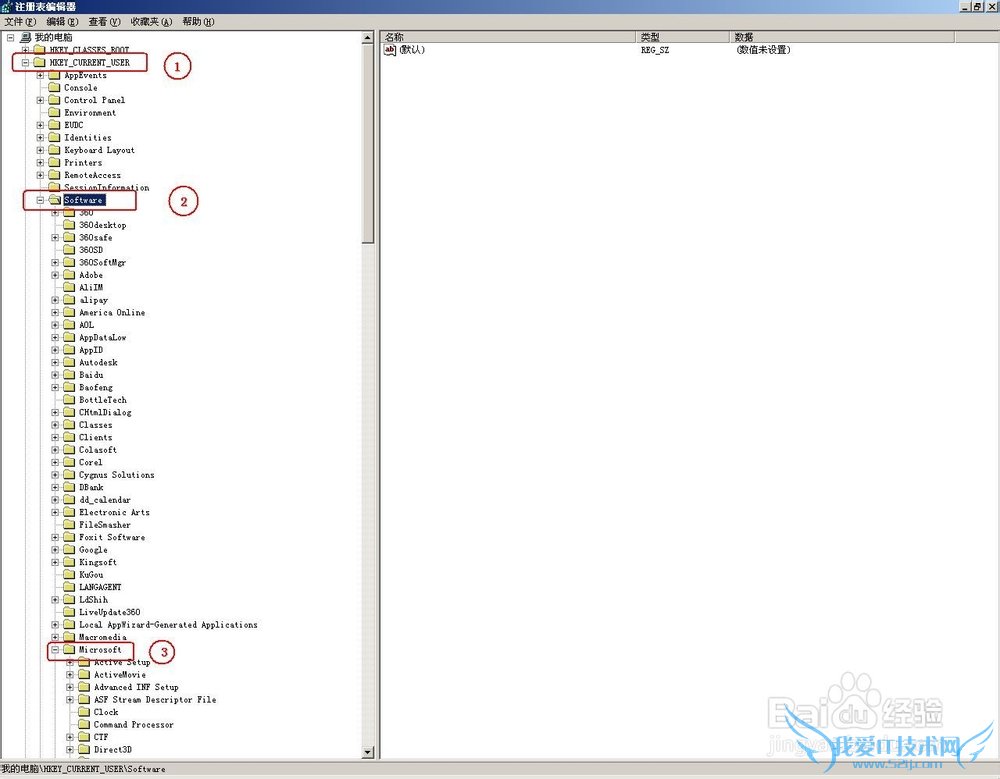Click the Corel folder icon
Screen dimensions: 1000x779
point(69,463)
